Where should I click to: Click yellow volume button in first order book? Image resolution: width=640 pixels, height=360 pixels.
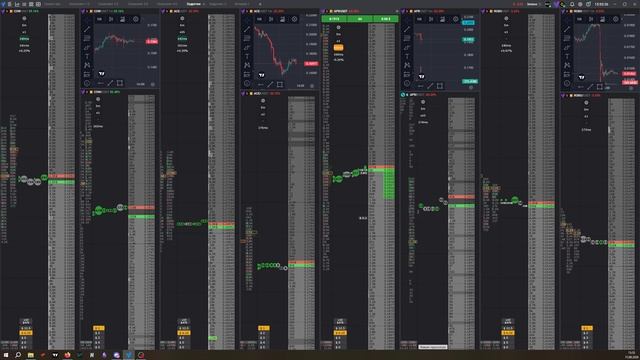[x=26, y=333]
